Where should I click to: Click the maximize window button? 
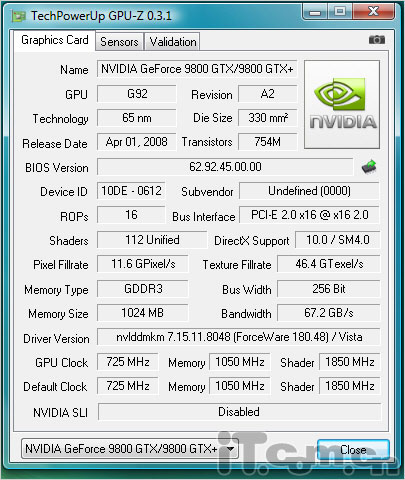[x=340, y=12]
